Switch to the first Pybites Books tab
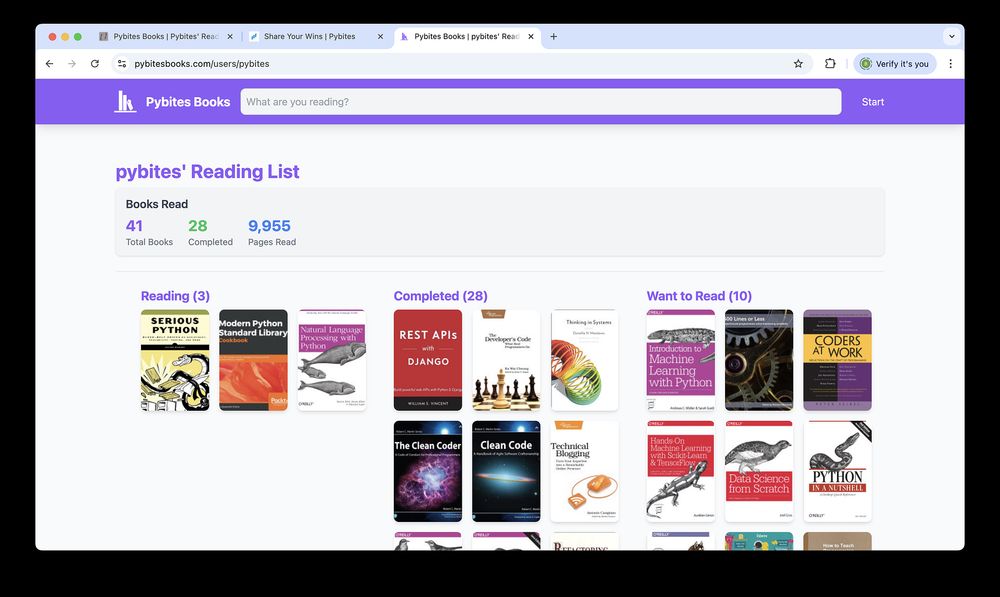 click(165, 36)
